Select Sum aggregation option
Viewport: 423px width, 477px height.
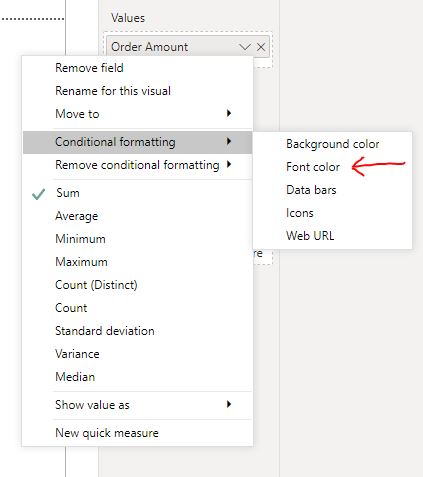tap(137, 193)
